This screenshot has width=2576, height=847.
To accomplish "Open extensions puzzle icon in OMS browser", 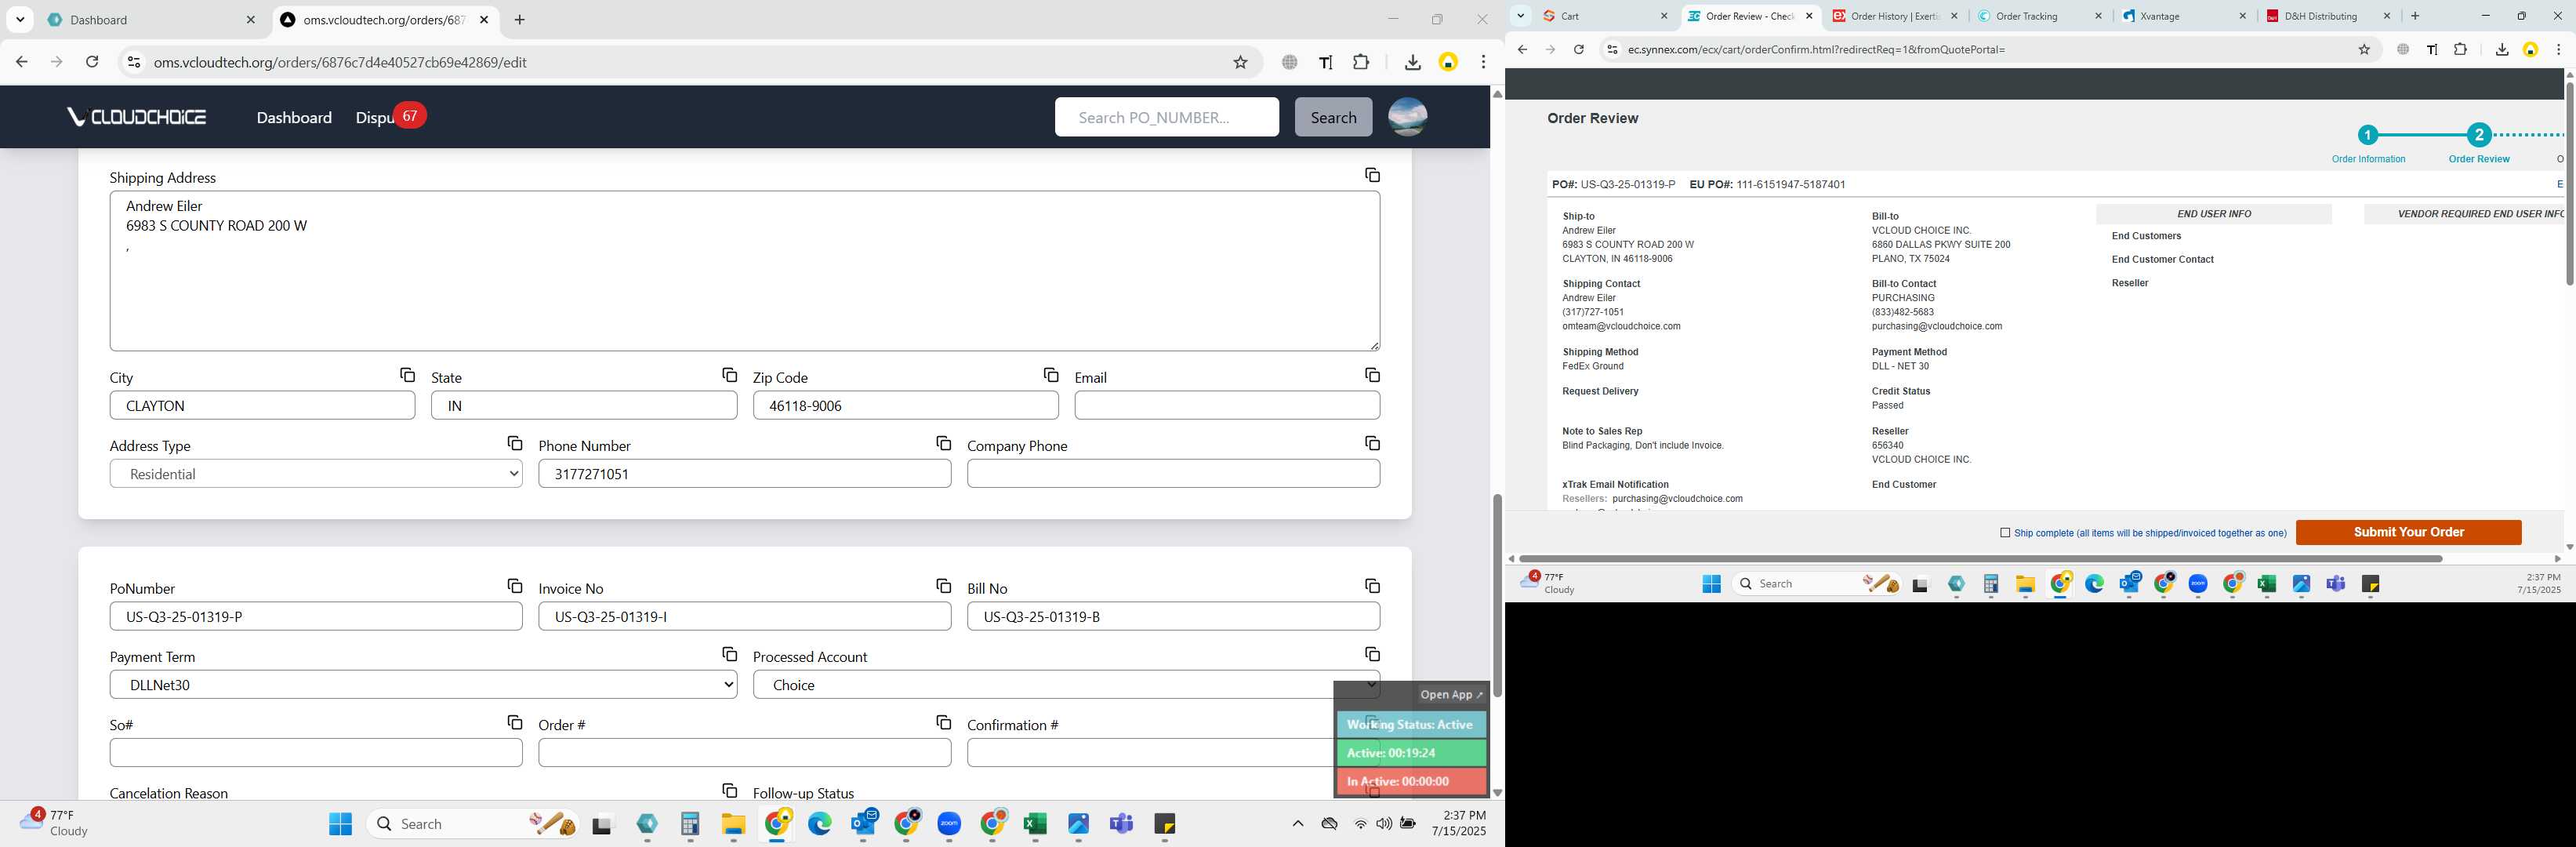I will click(1361, 62).
